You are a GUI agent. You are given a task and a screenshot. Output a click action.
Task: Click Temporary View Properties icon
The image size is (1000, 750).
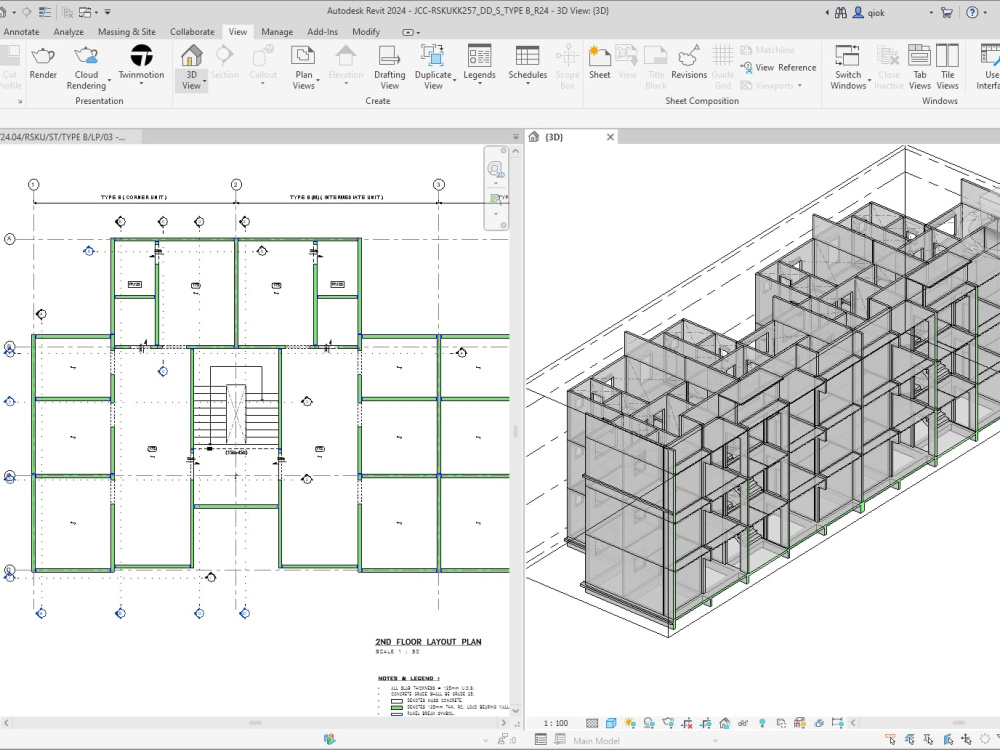click(781, 723)
